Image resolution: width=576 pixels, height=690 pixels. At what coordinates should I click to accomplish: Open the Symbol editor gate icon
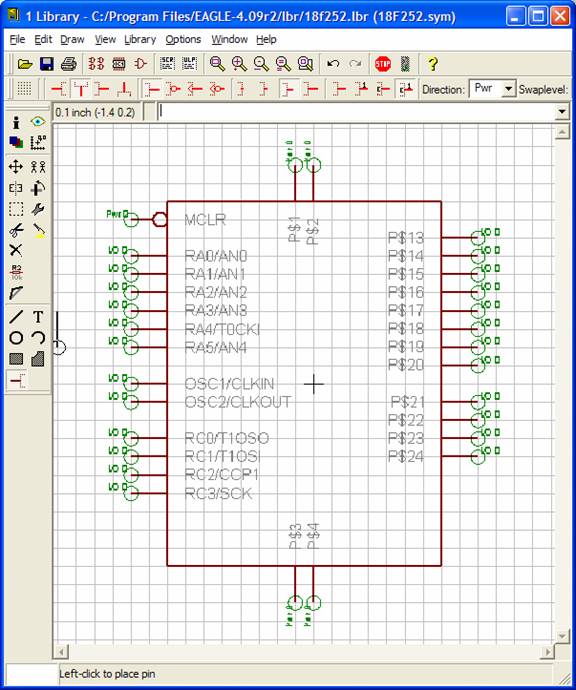click(141, 64)
